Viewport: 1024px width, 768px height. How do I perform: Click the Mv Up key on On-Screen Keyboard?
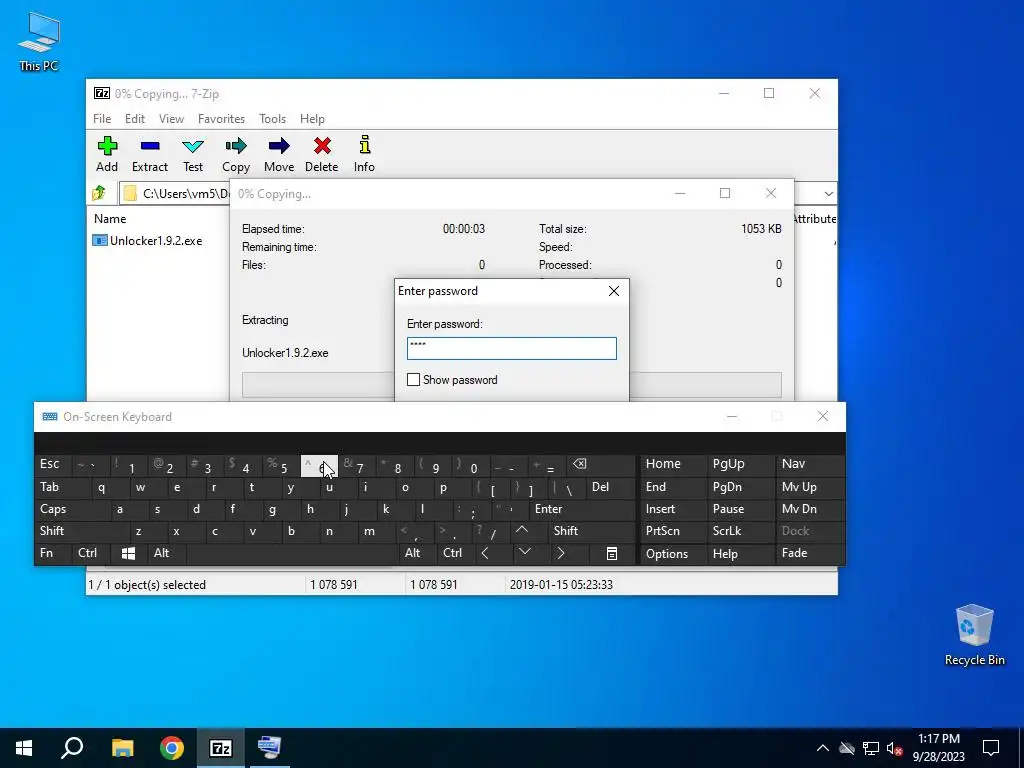pos(810,487)
